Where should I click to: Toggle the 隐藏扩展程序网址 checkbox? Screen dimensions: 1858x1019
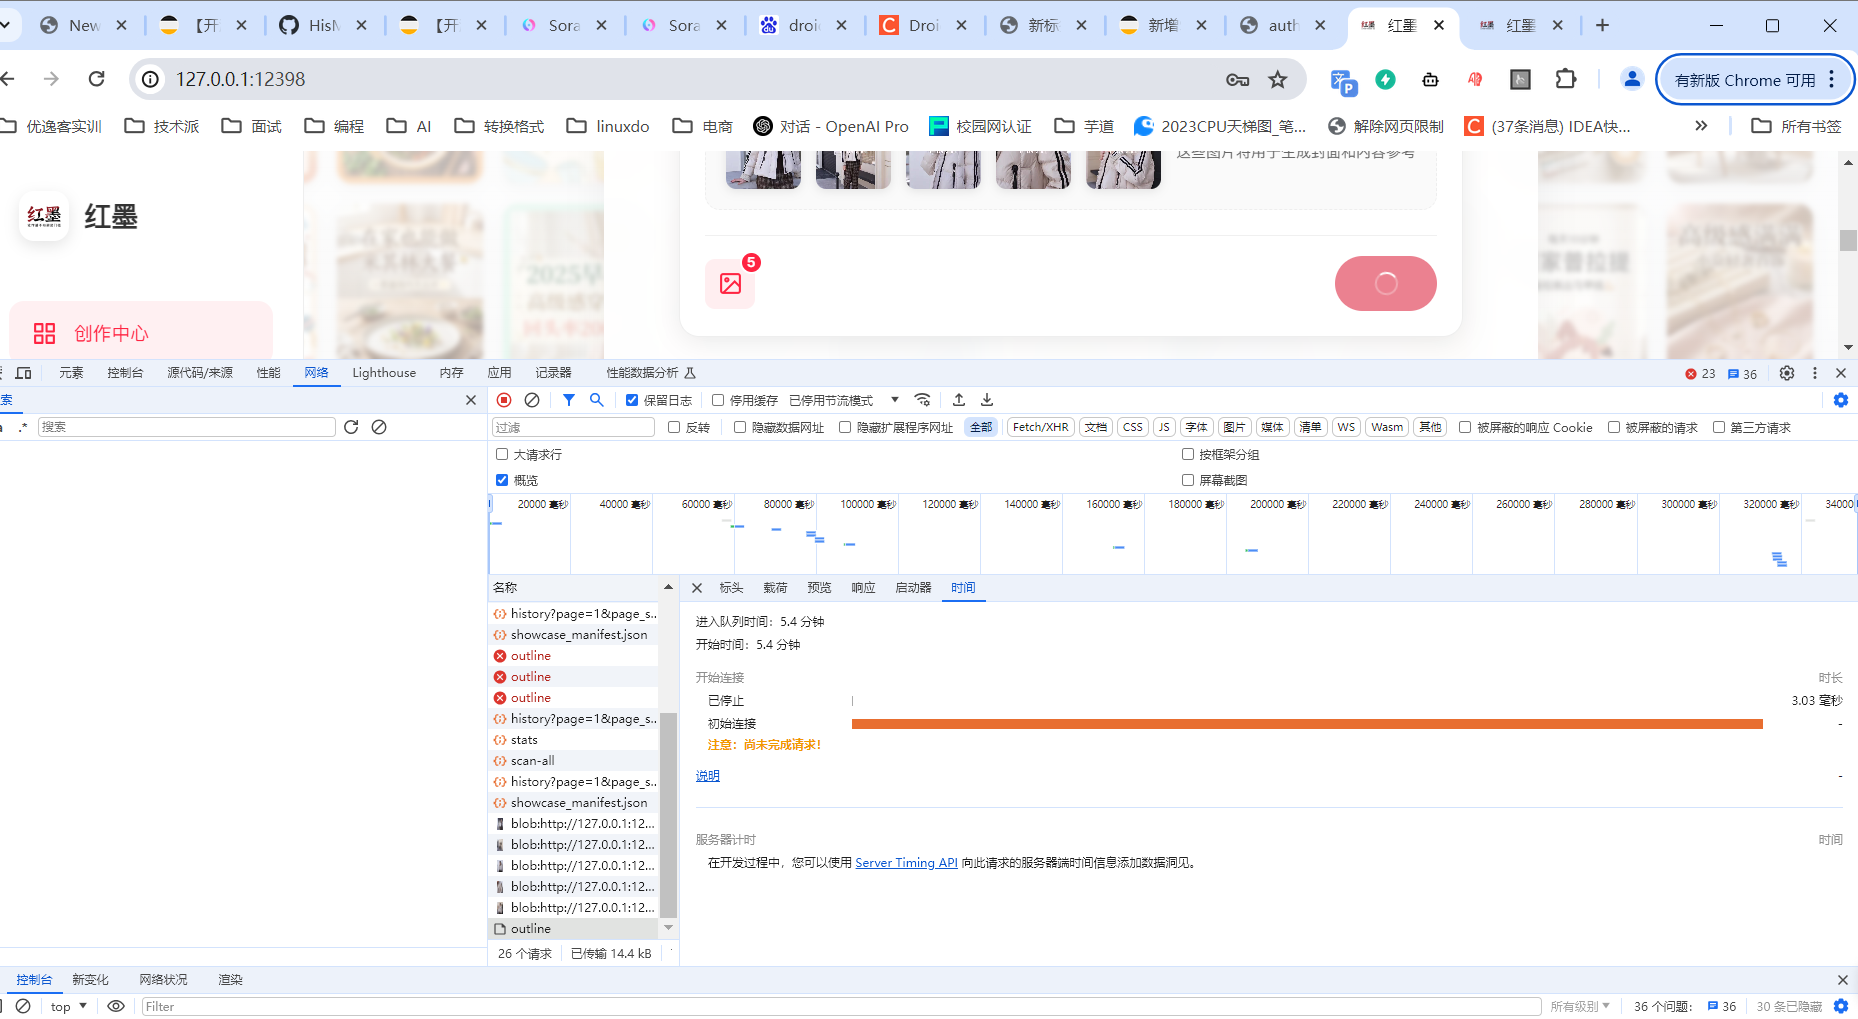845,427
